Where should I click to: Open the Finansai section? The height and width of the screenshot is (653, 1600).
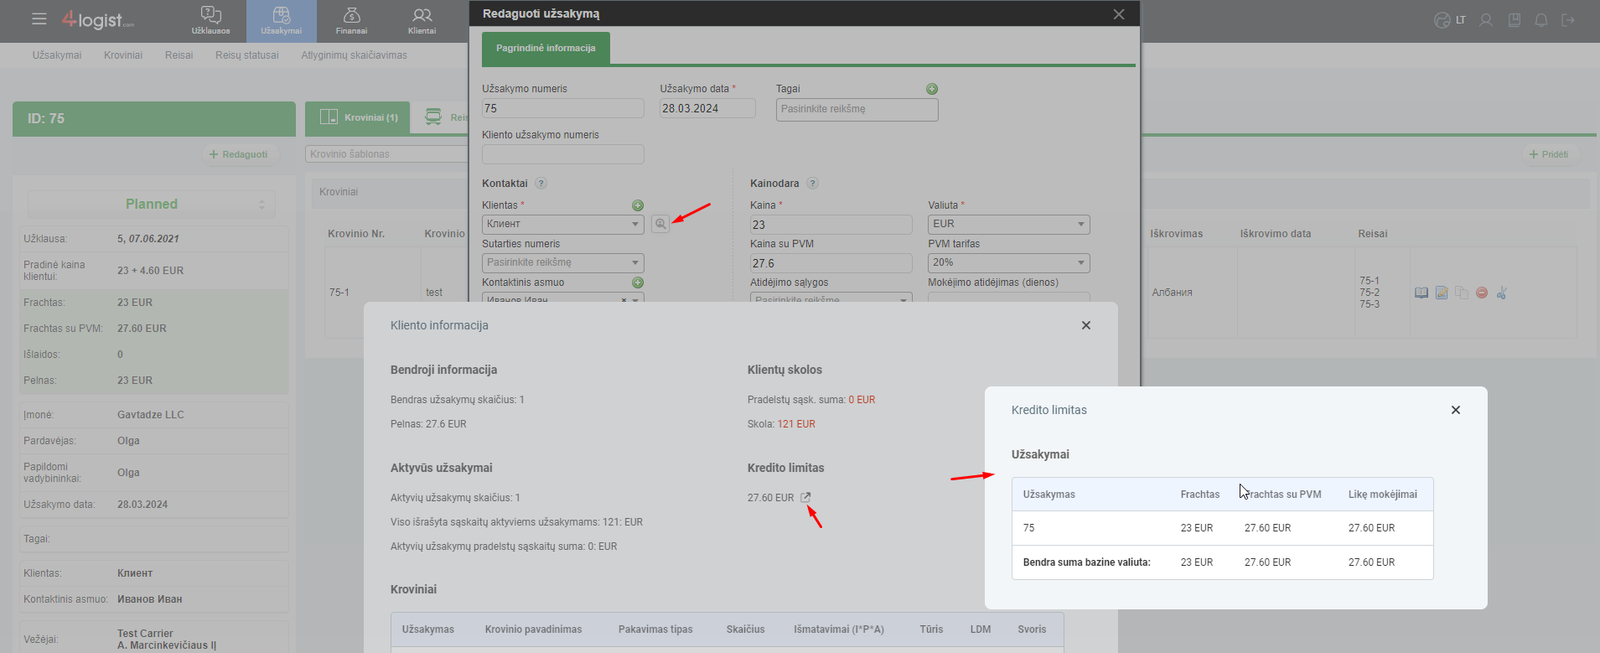tap(351, 21)
